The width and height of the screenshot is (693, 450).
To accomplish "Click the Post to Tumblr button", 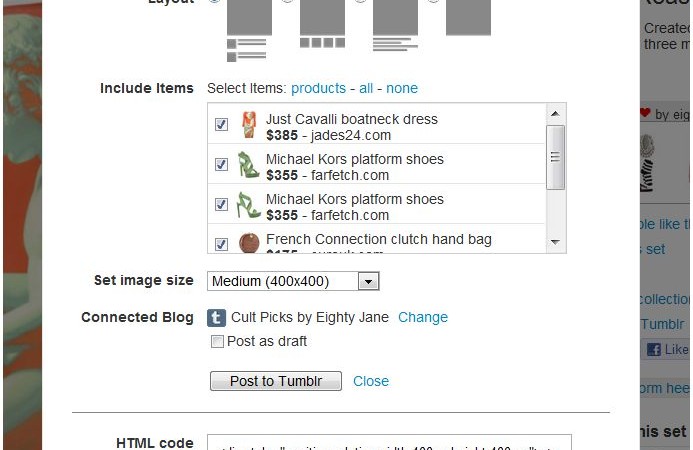I will 276,381.
